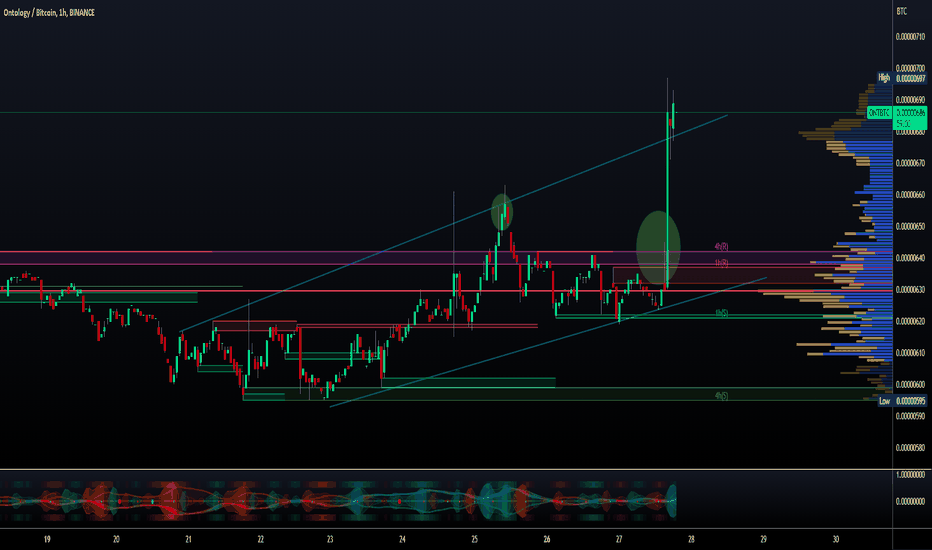Click the 0.00000670 price axis label
Screen dimensions: 932x550
tap(910, 163)
